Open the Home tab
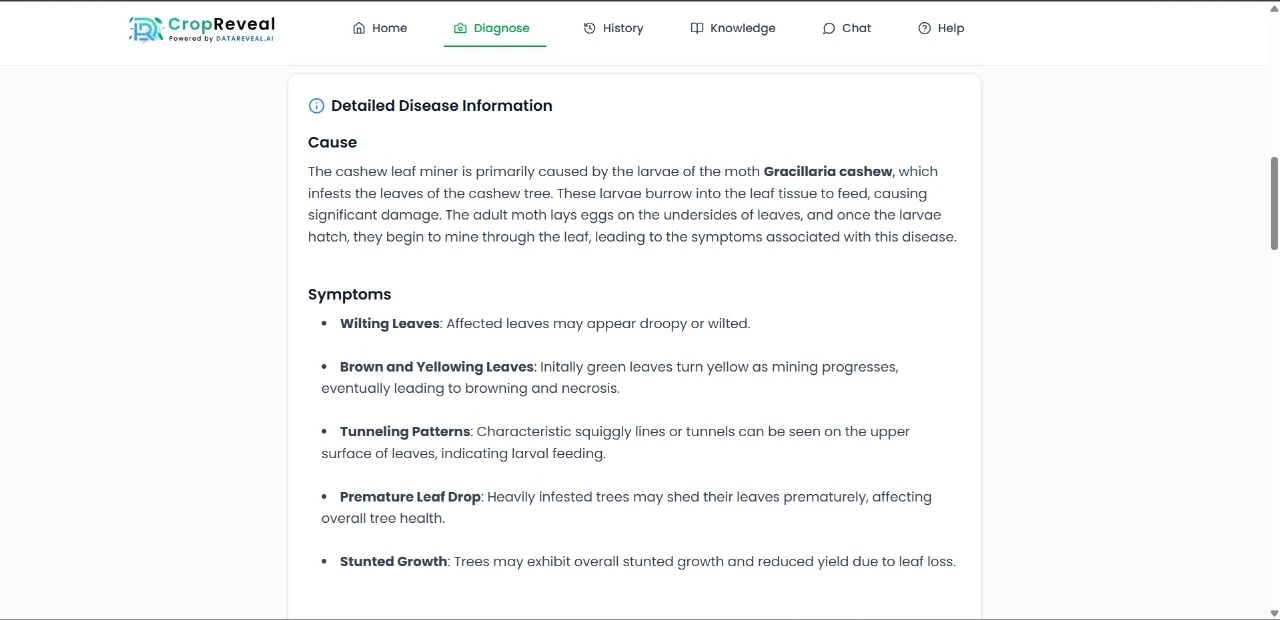Screen dimensions: 1280x620 [389, 28]
